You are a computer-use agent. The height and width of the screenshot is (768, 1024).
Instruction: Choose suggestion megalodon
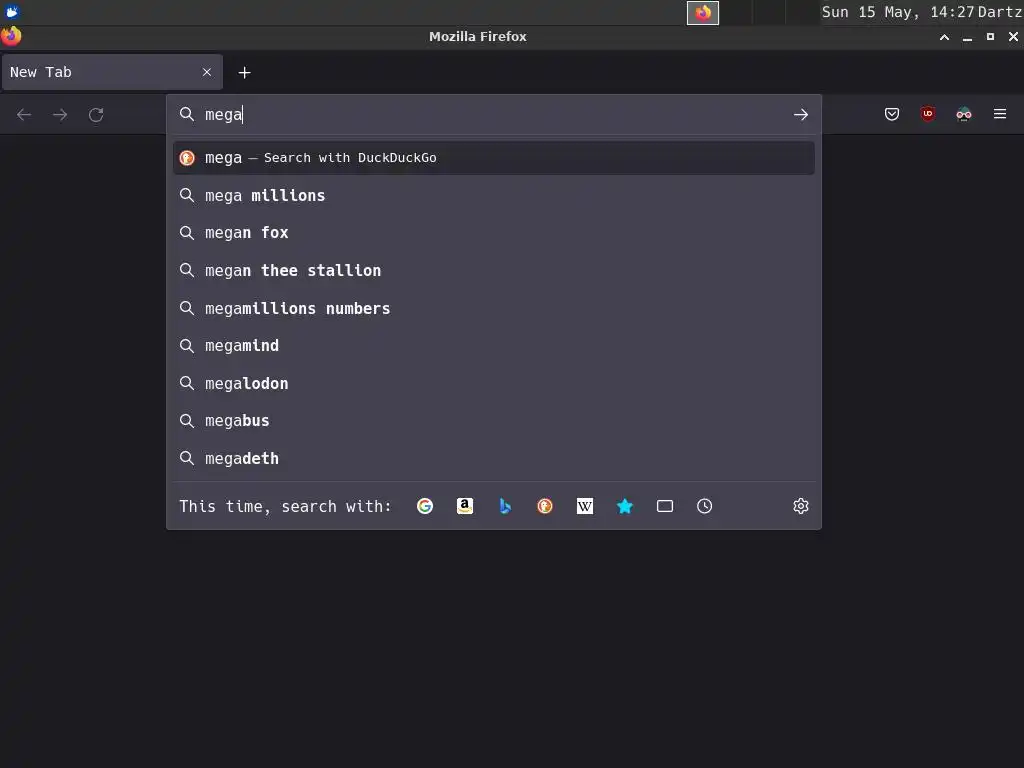click(x=494, y=383)
